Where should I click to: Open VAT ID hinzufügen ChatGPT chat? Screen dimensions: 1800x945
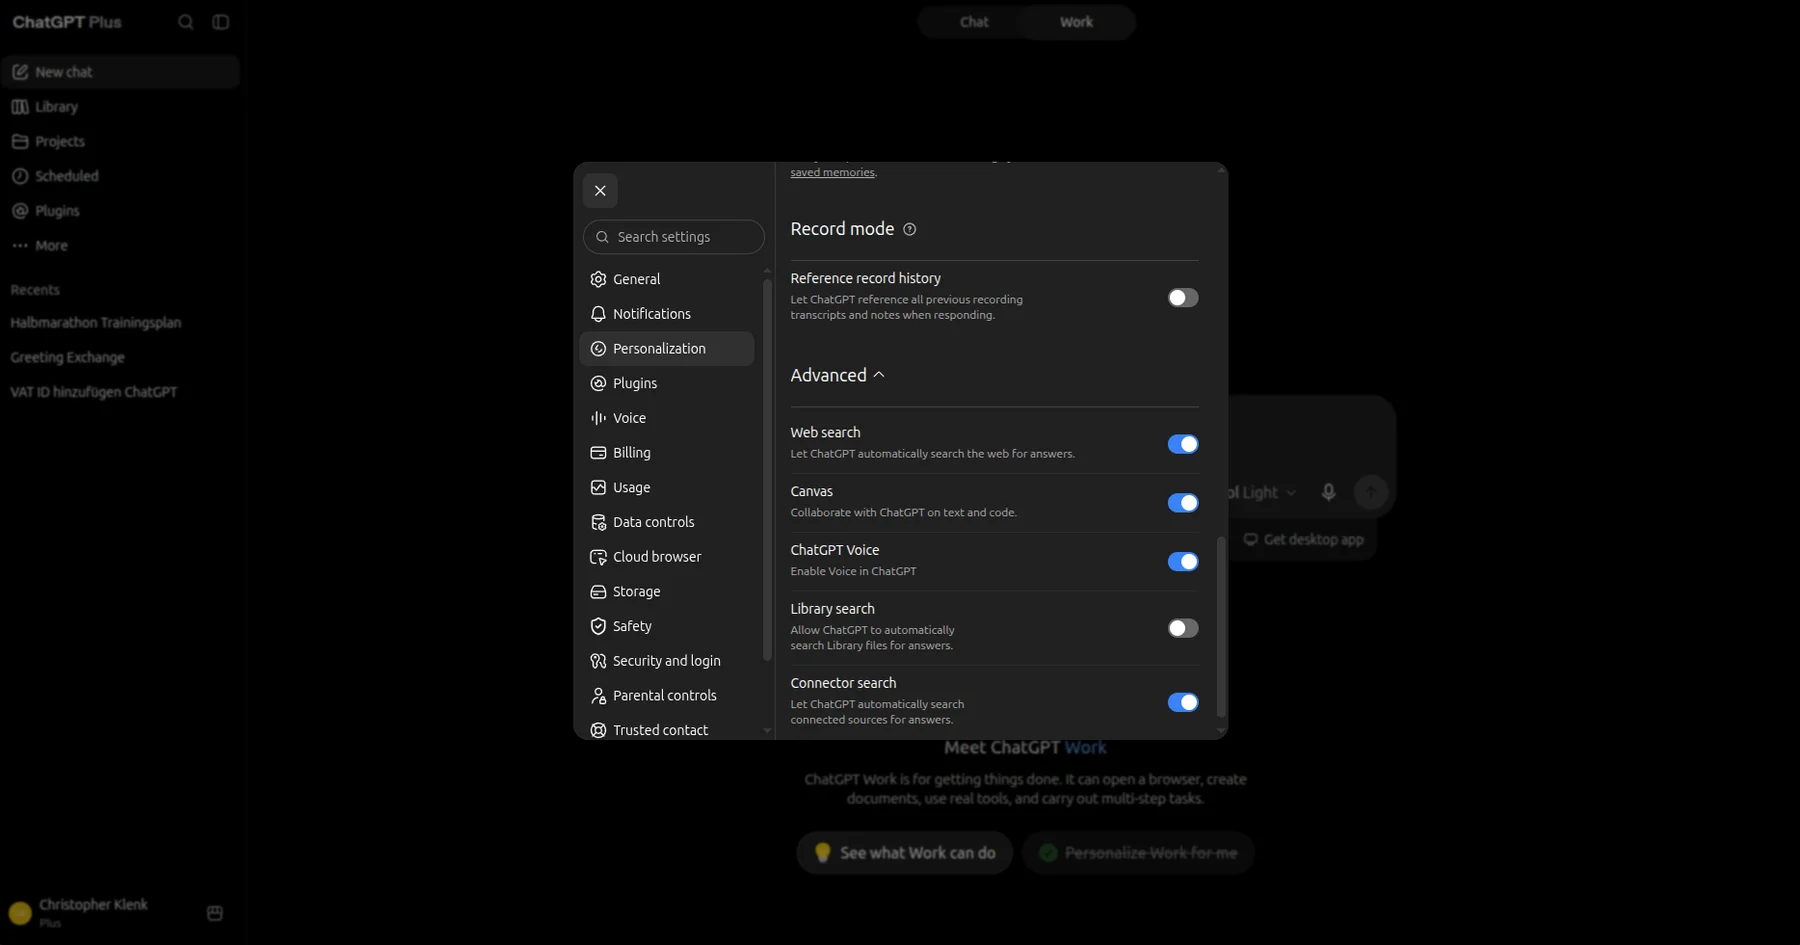[94, 392]
